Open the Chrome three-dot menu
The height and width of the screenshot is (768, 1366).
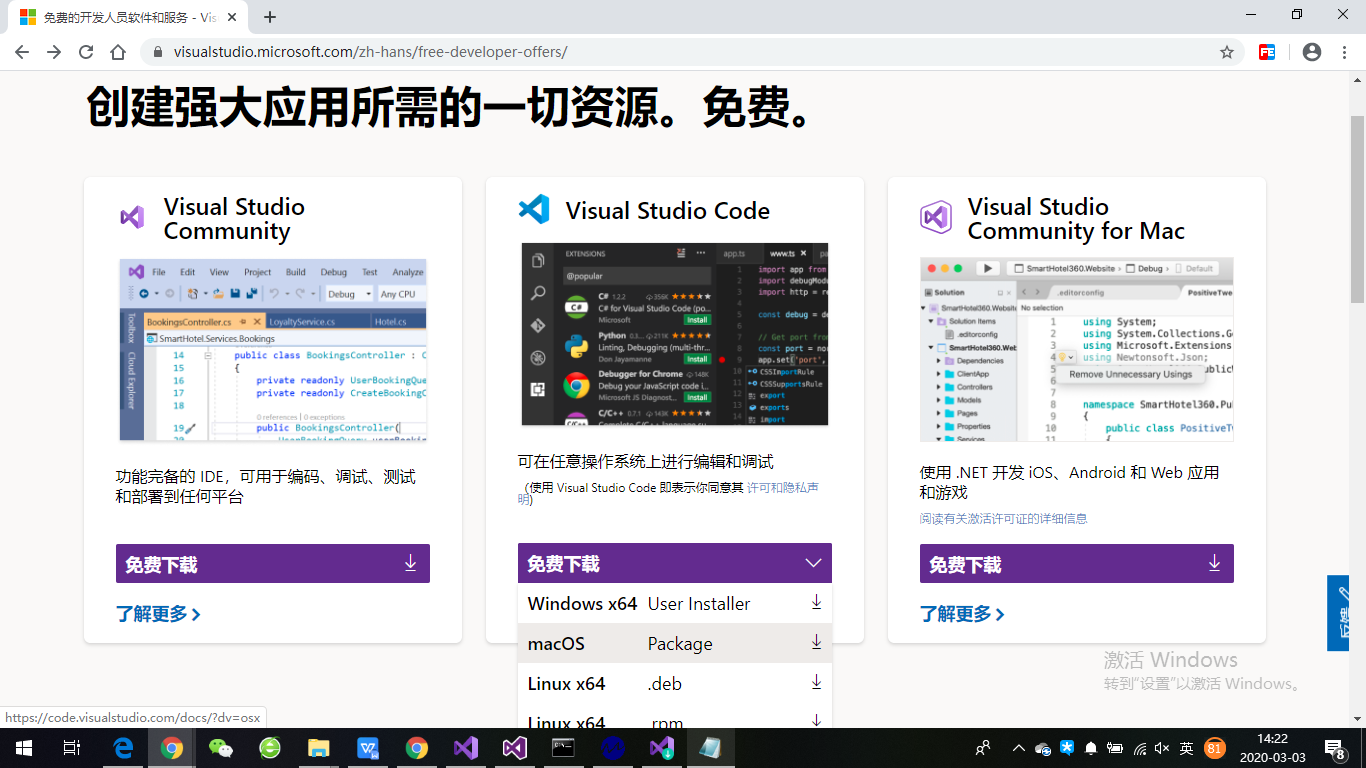pyautogui.click(x=1344, y=52)
